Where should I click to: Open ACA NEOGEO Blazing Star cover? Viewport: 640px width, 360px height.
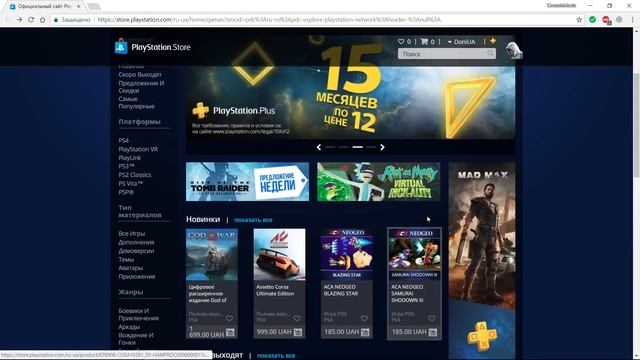(347, 254)
